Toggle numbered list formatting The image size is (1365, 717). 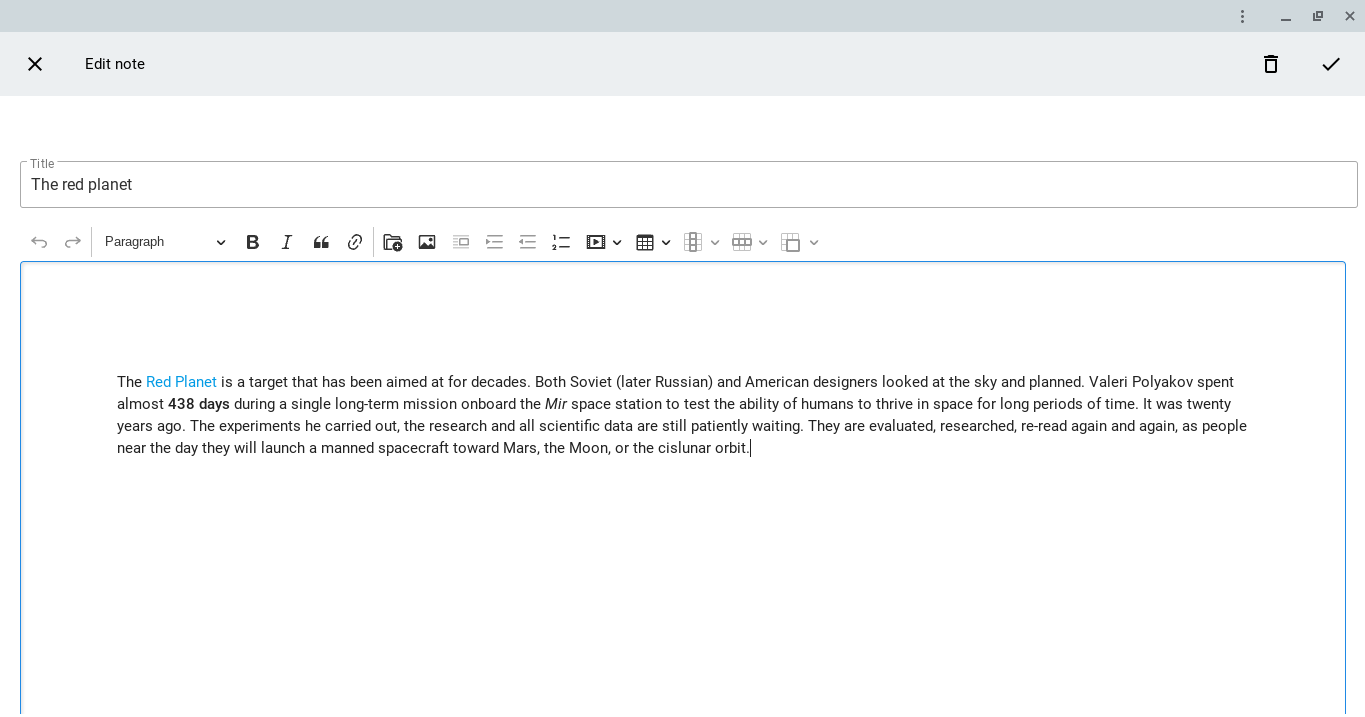[561, 242]
